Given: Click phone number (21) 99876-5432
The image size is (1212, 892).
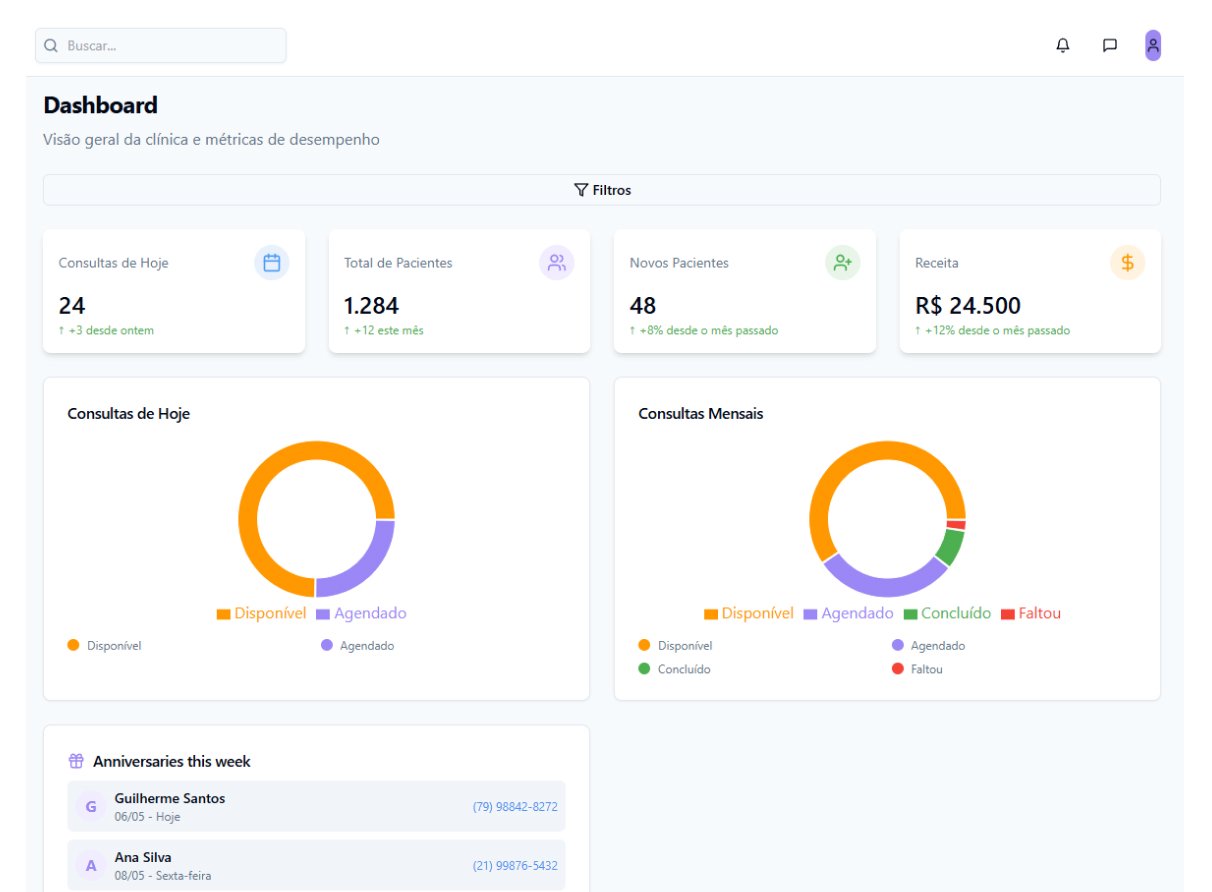Looking at the screenshot, I should click(x=515, y=866).
